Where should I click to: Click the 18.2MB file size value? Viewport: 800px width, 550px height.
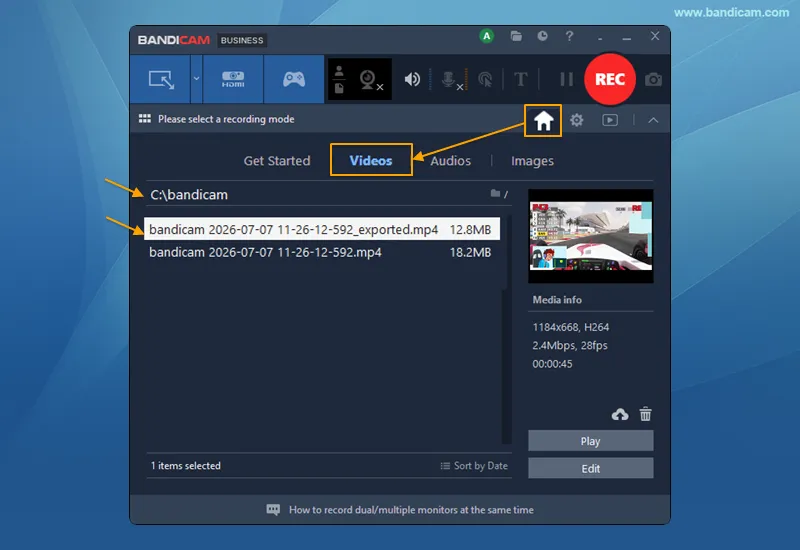pos(470,252)
